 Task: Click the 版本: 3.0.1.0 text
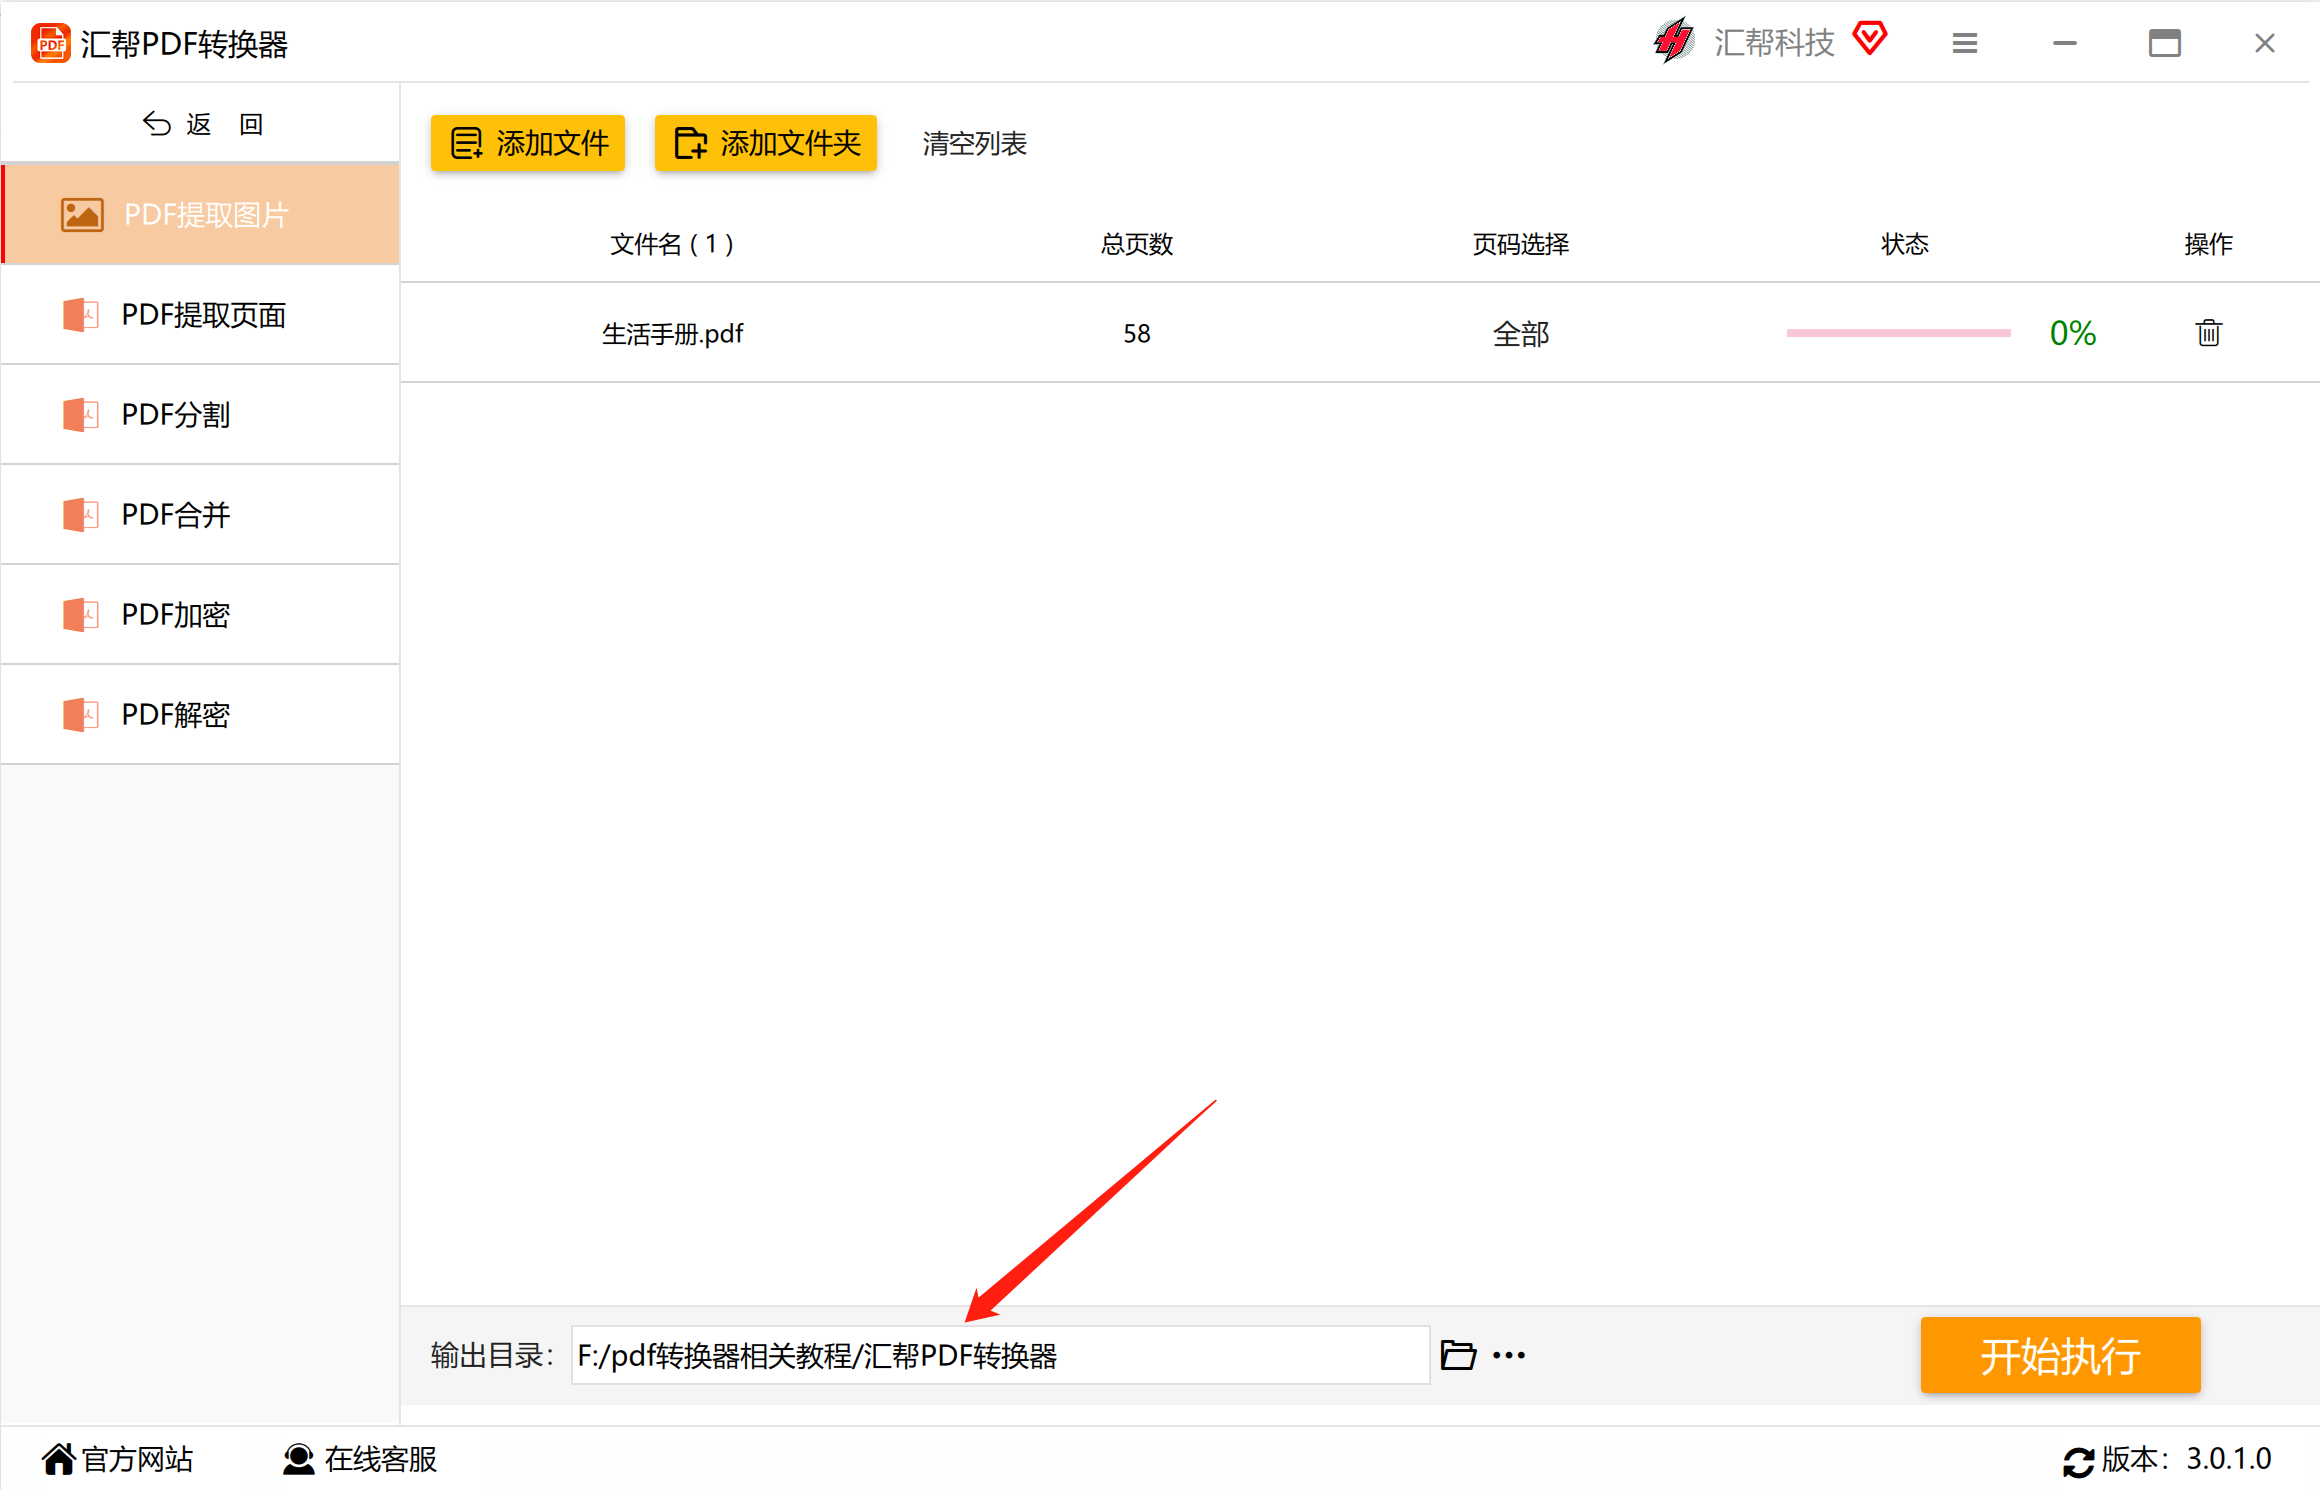tap(2186, 1459)
